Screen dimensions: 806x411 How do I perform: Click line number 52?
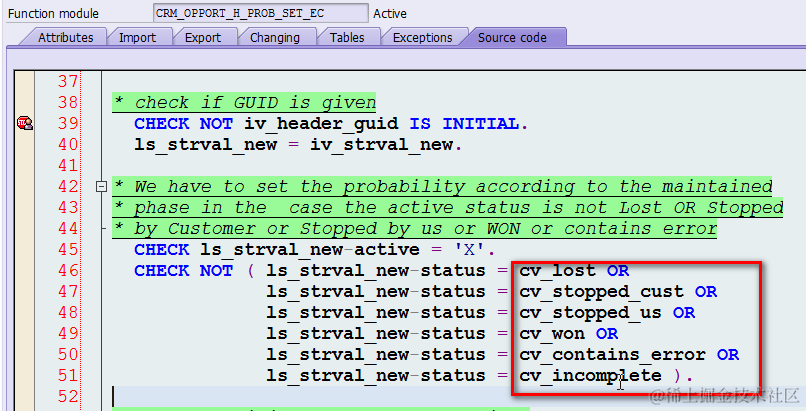[x=68, y=396]
